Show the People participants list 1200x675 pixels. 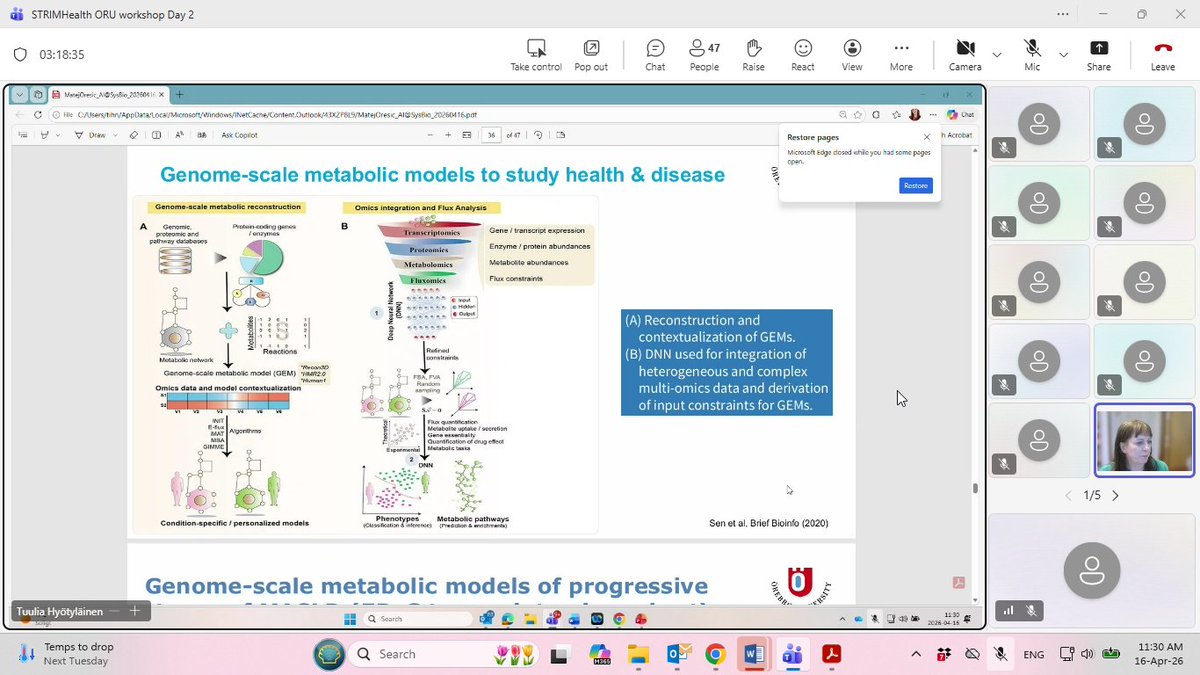[x=704, y=55]
